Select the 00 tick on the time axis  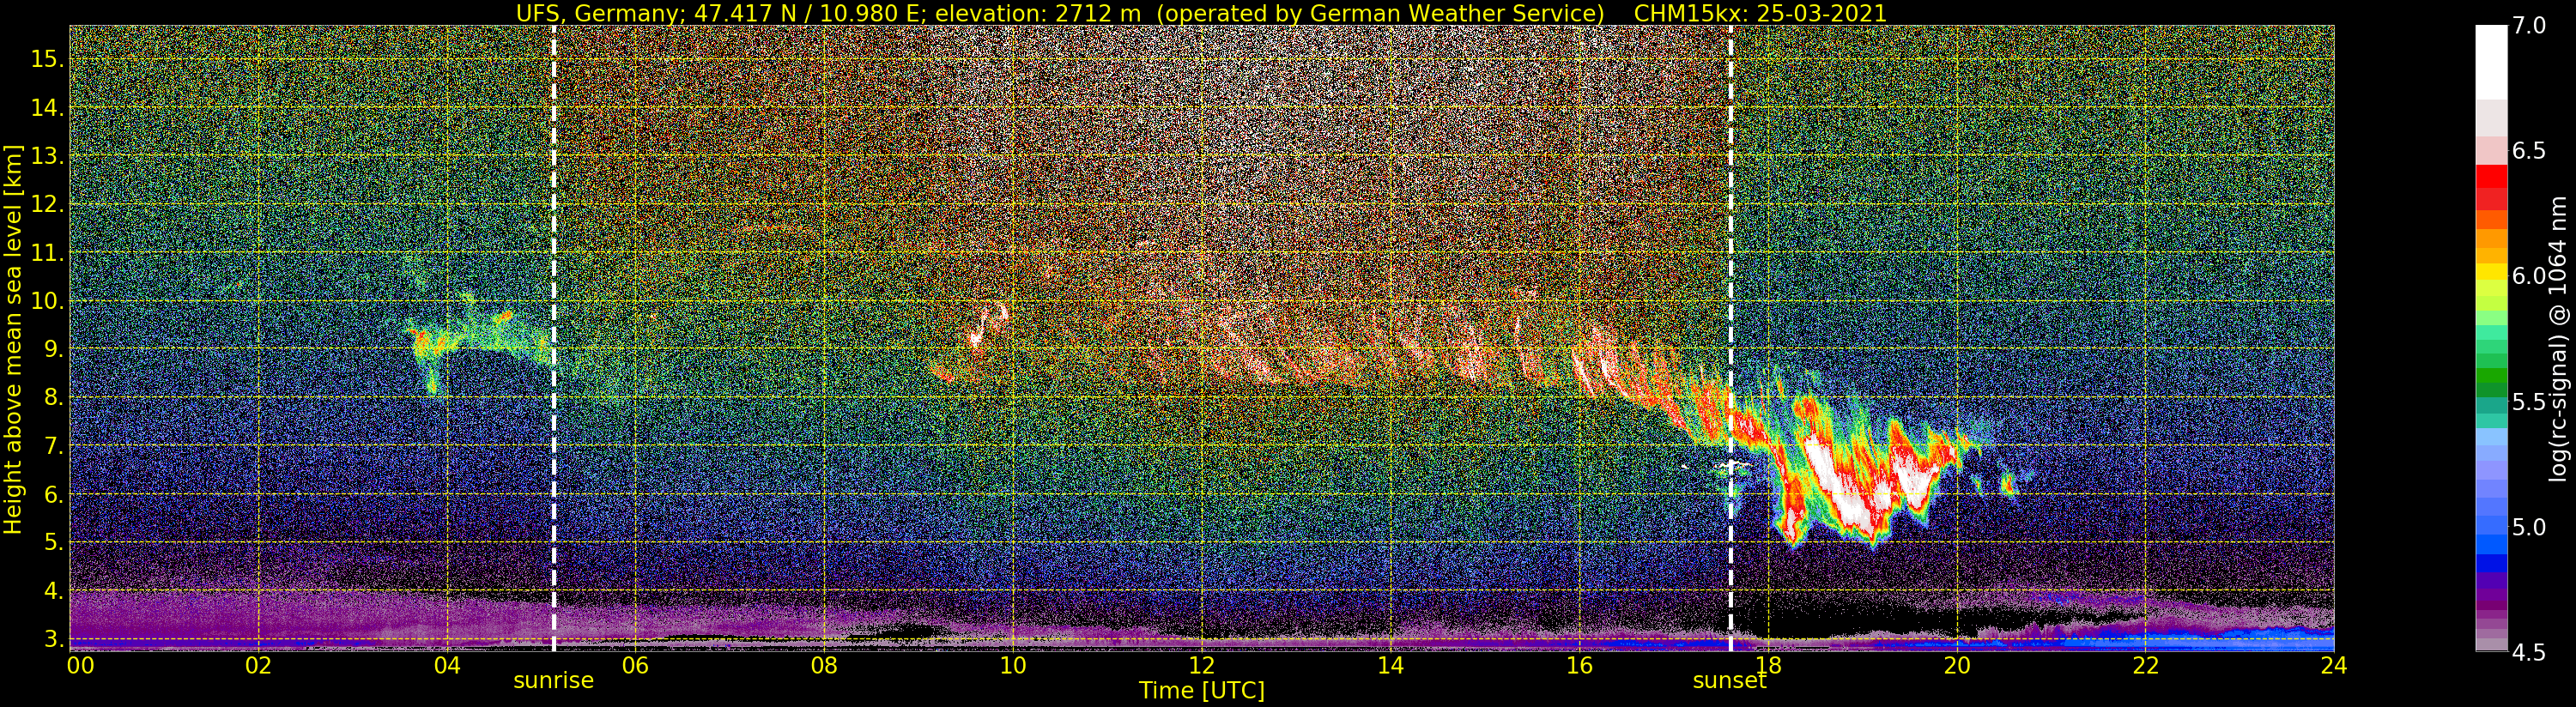tap(79, 666)
